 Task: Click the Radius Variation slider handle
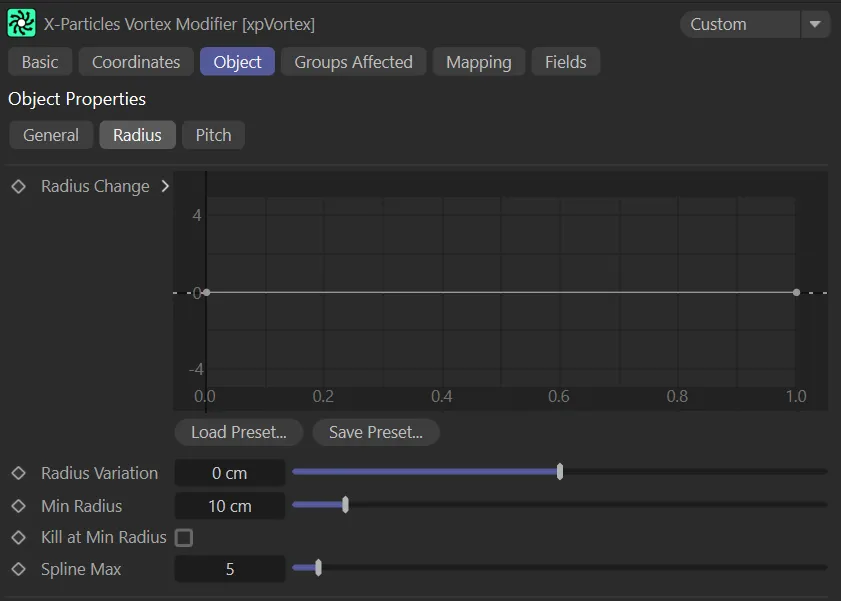560,472
